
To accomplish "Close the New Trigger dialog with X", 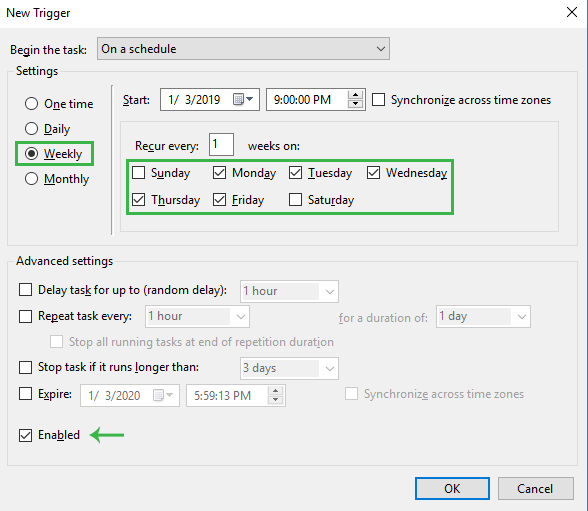I will pos(572,12).
